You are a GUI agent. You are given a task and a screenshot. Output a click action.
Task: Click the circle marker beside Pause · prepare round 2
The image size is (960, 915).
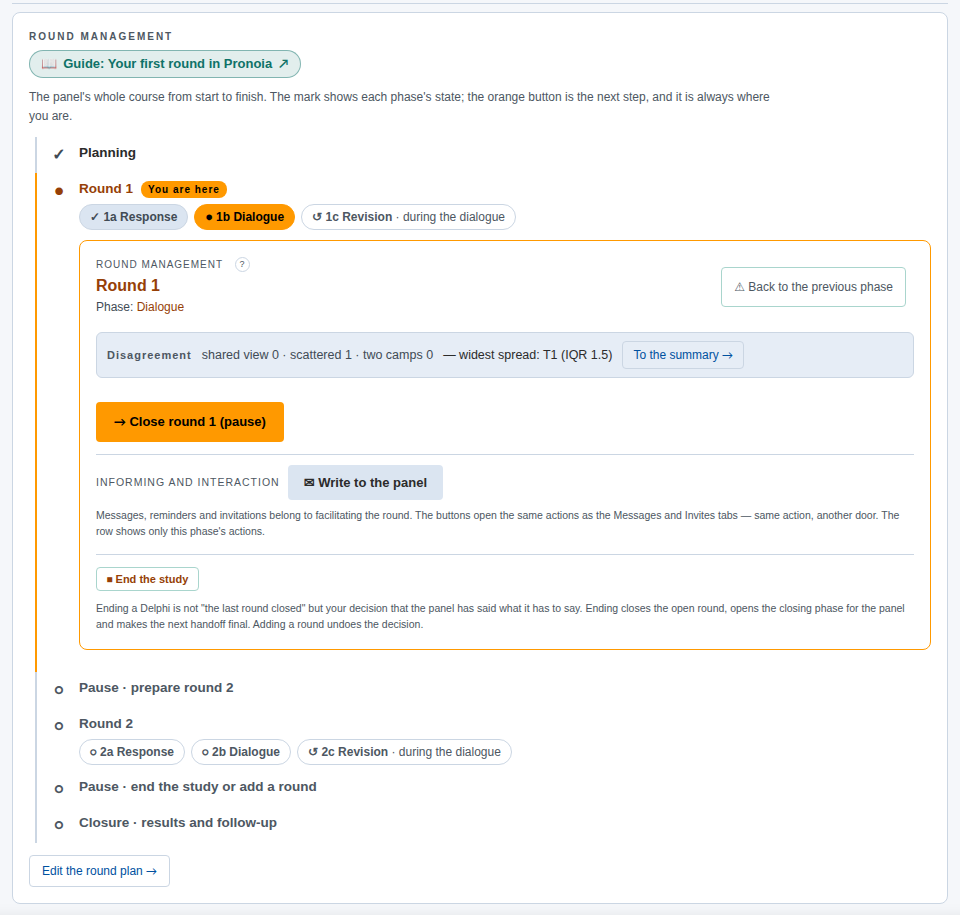coord(59,690)
